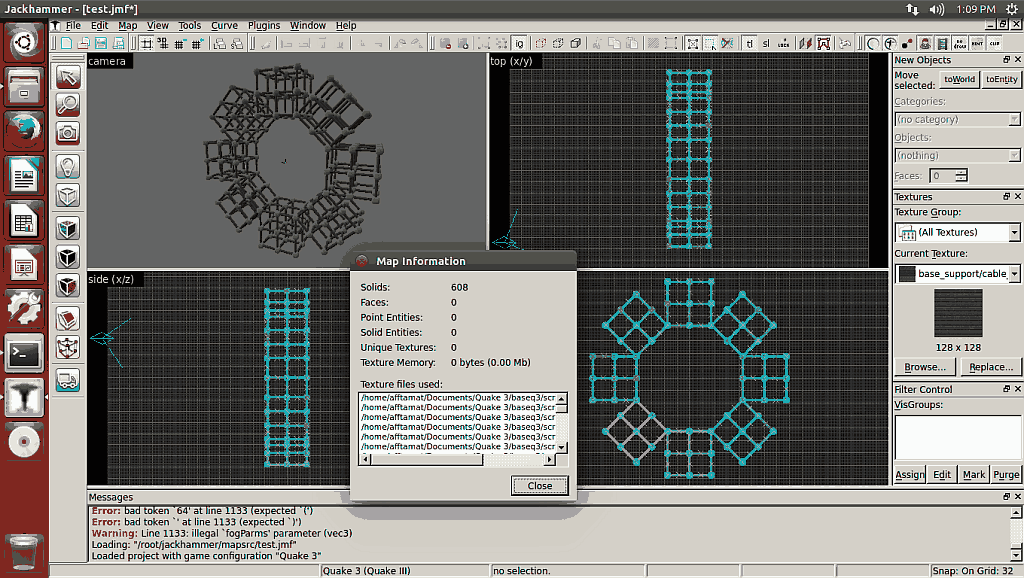Choose the Camera tool
This screenshot has width=1024, height=578.
click(x=67, y=132)
